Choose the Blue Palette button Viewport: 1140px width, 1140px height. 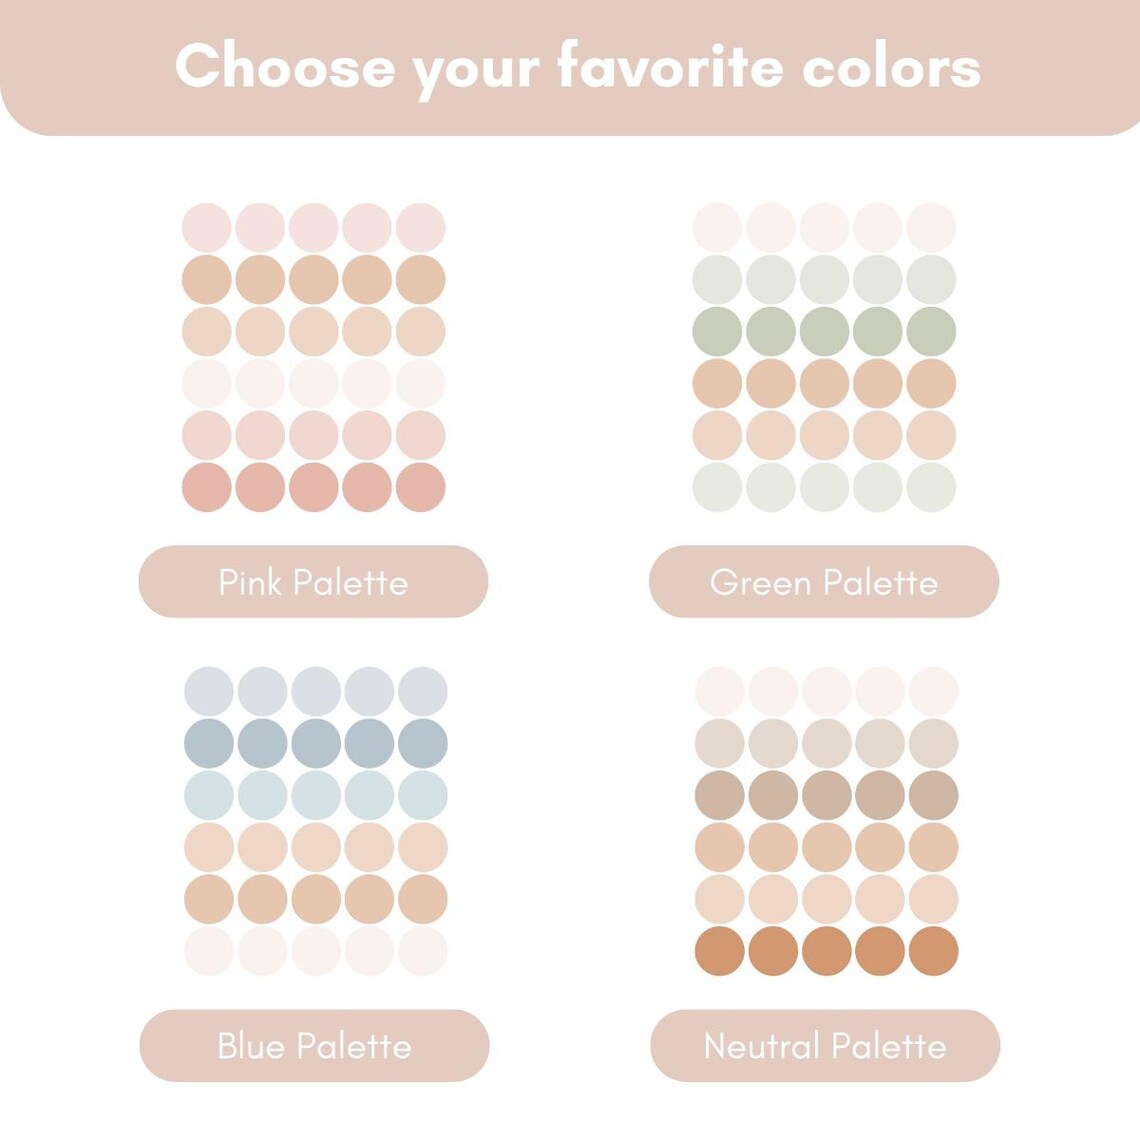click(x=314, y=1045)
